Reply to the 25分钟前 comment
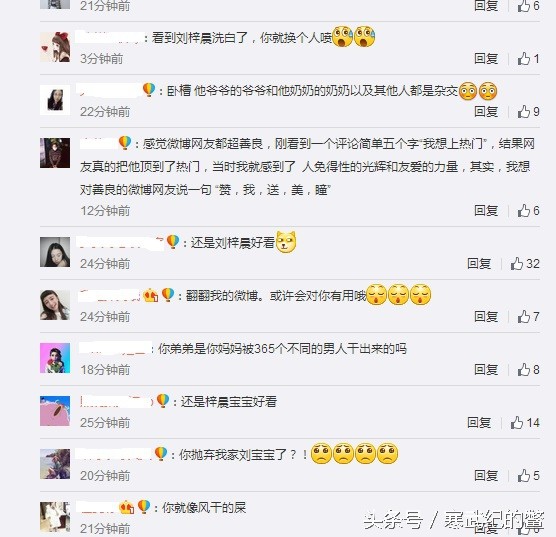556x537 pixels. point(479,422)
